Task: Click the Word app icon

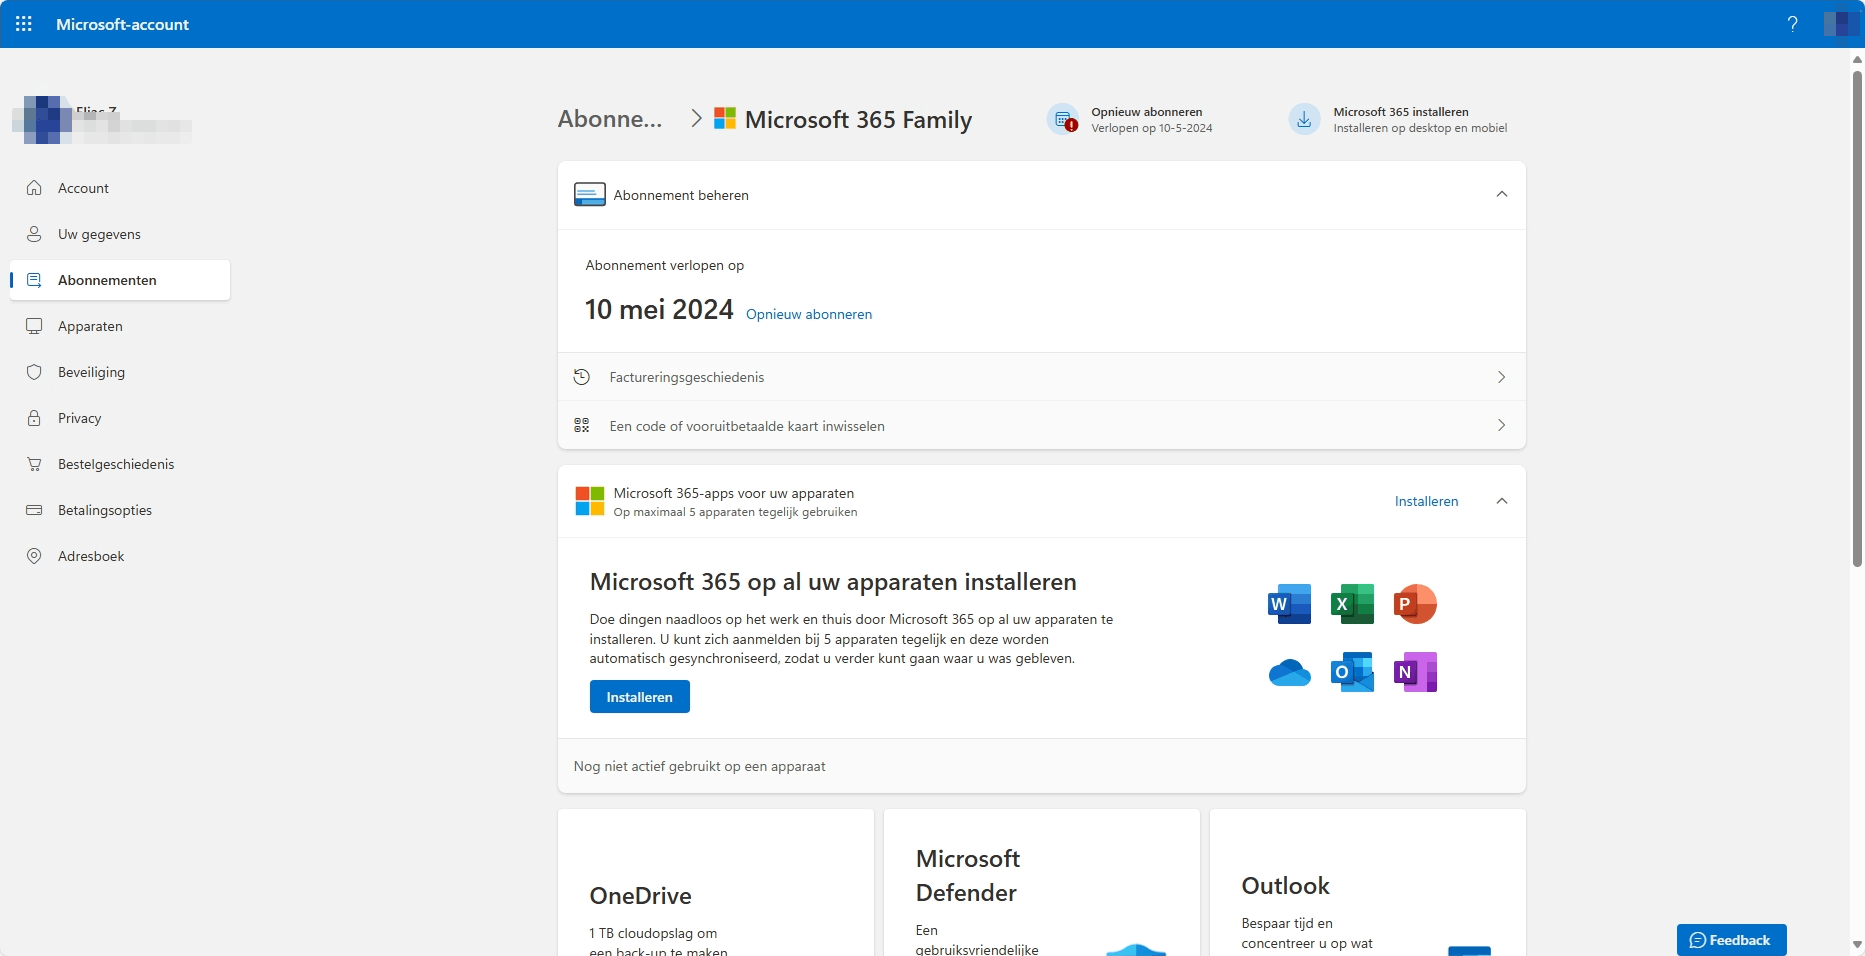Action: pyautogui.click(x=1289, y=604)
